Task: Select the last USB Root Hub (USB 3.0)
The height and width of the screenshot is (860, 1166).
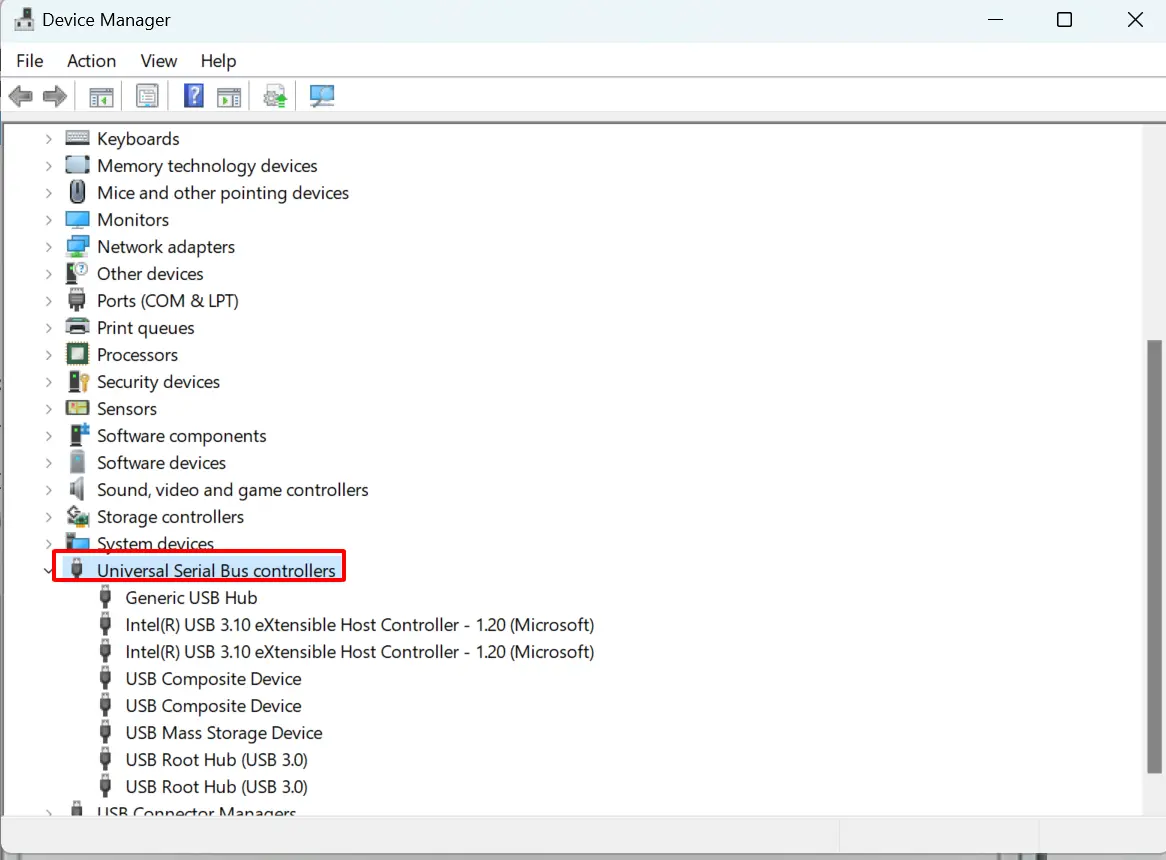Action: coord(216,786)
